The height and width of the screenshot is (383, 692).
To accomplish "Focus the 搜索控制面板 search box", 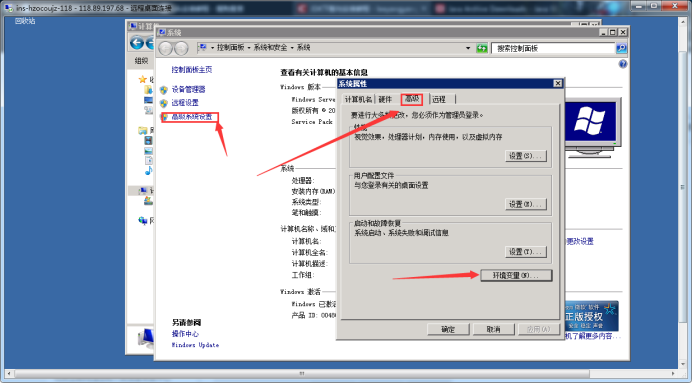I will coord(553,49).
